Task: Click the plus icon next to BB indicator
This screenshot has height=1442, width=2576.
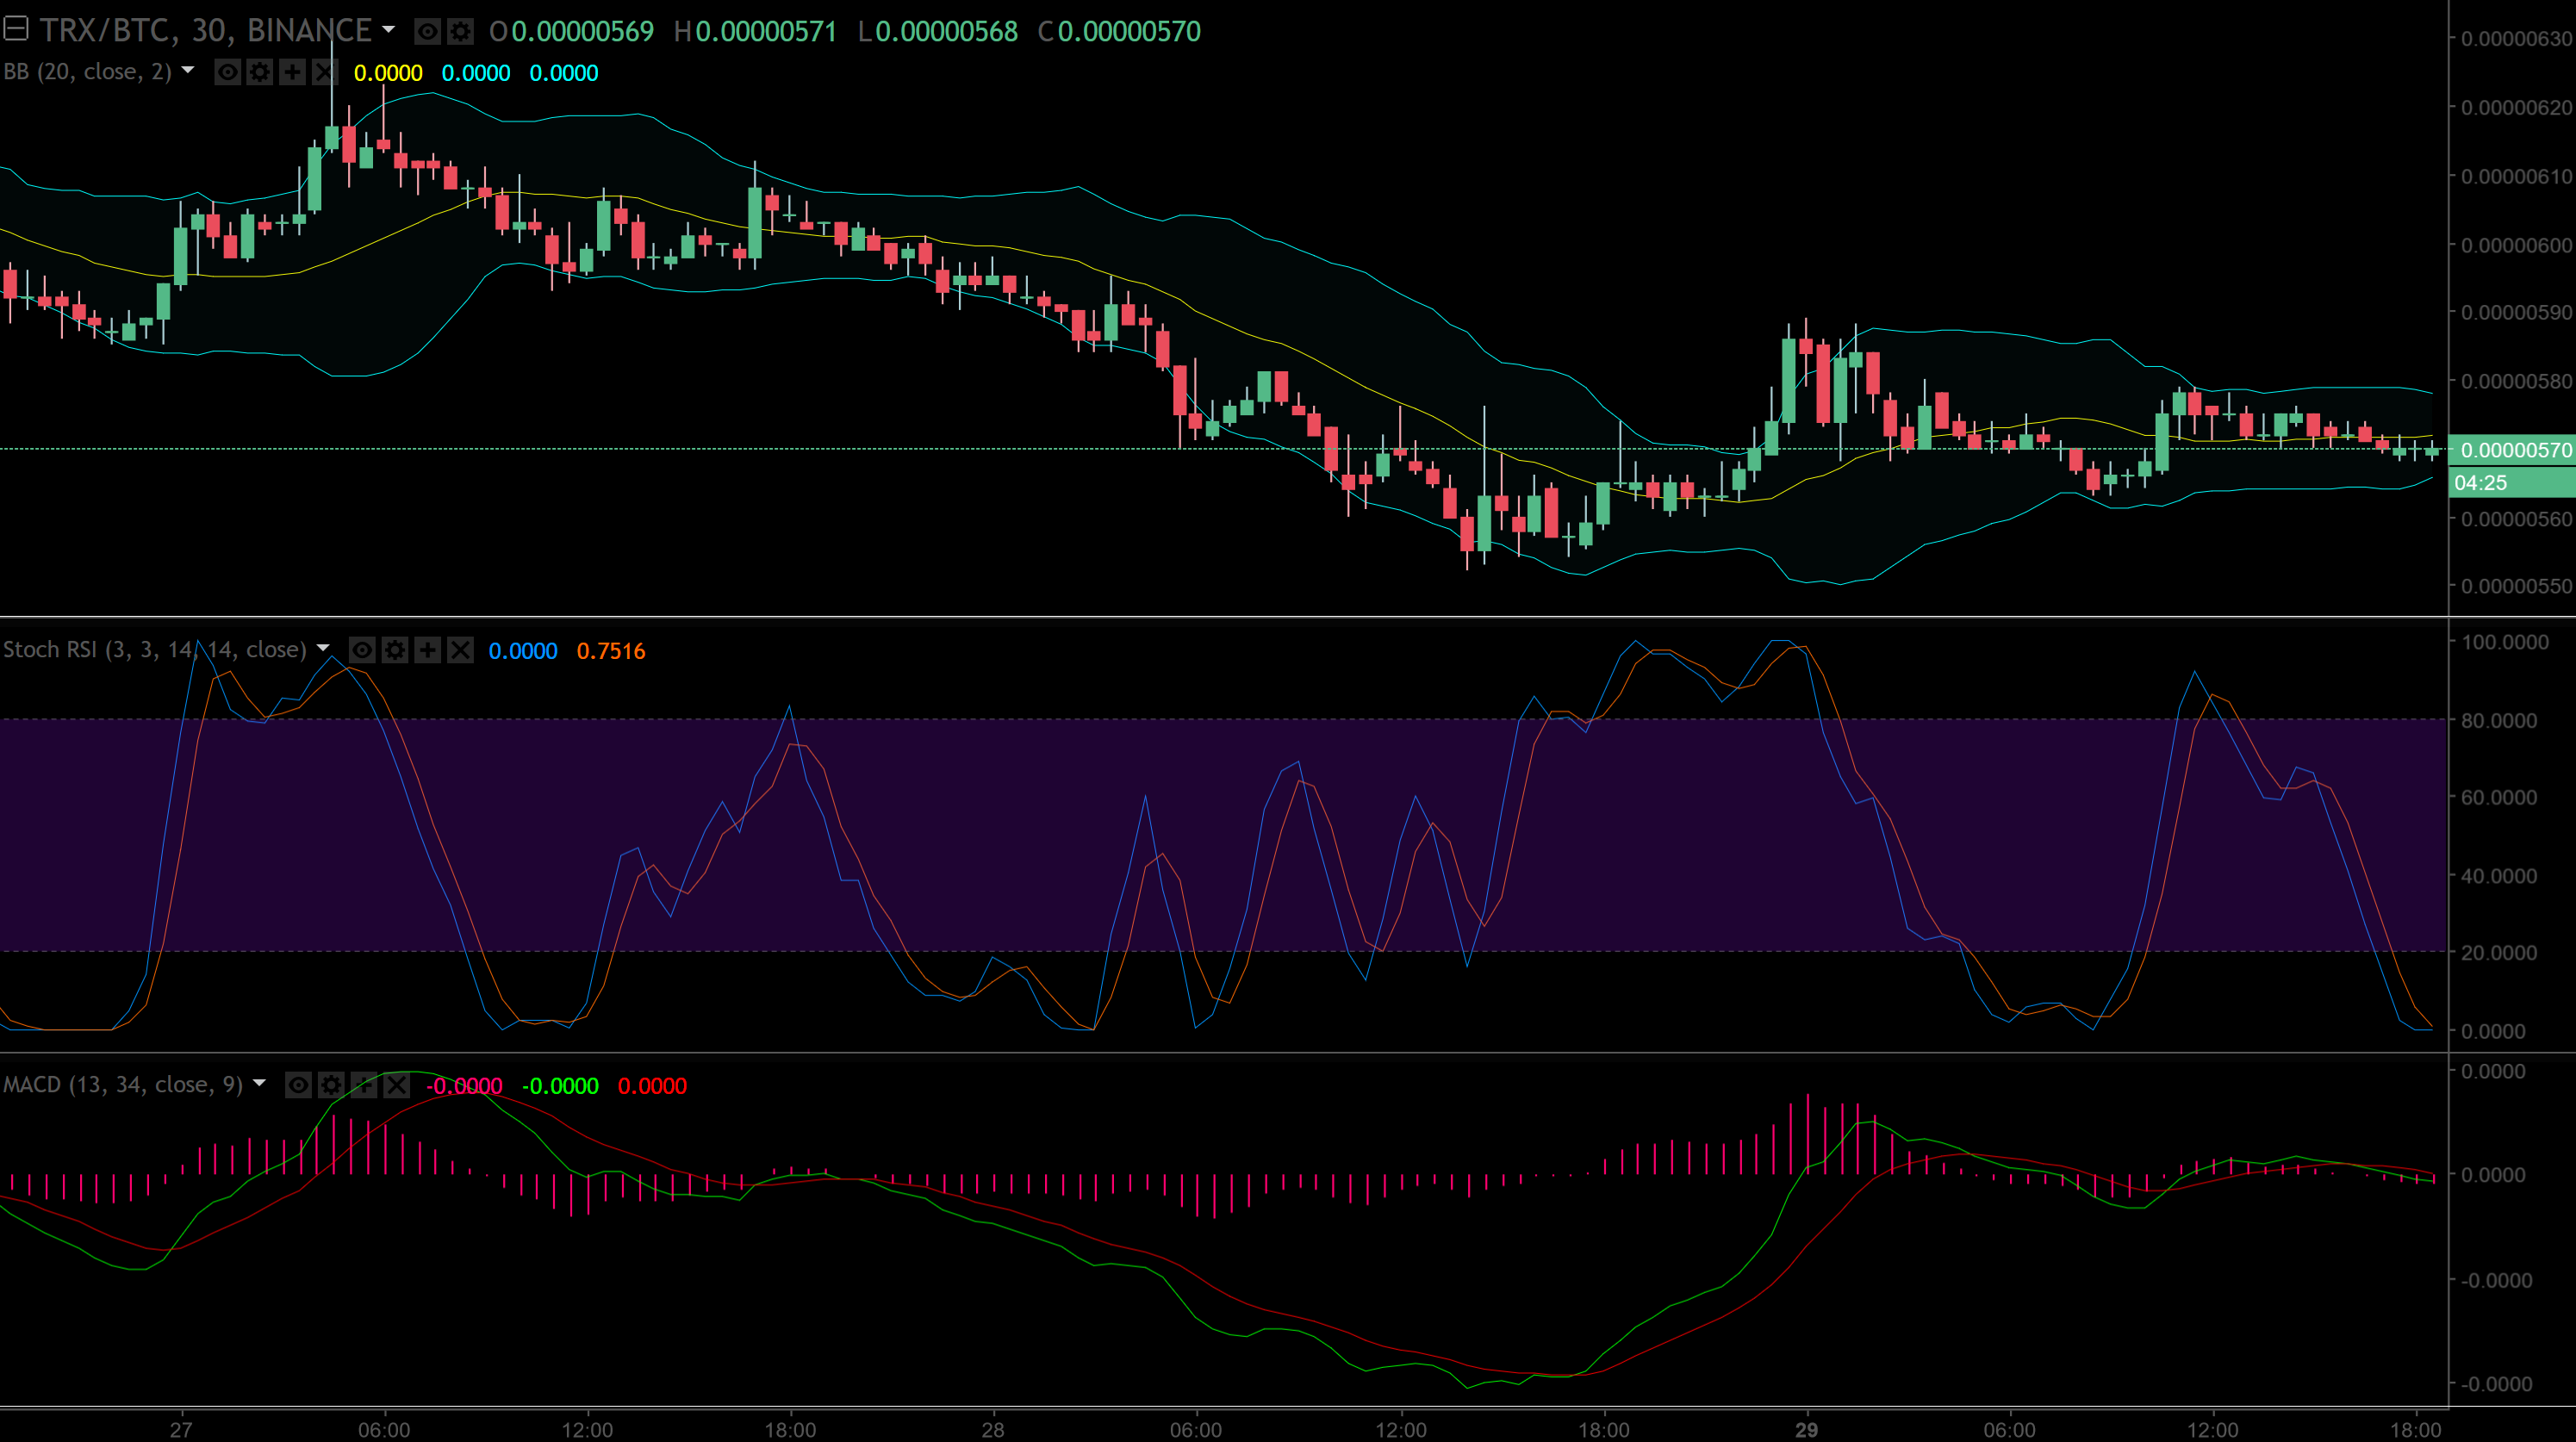Action: point(292,72)
